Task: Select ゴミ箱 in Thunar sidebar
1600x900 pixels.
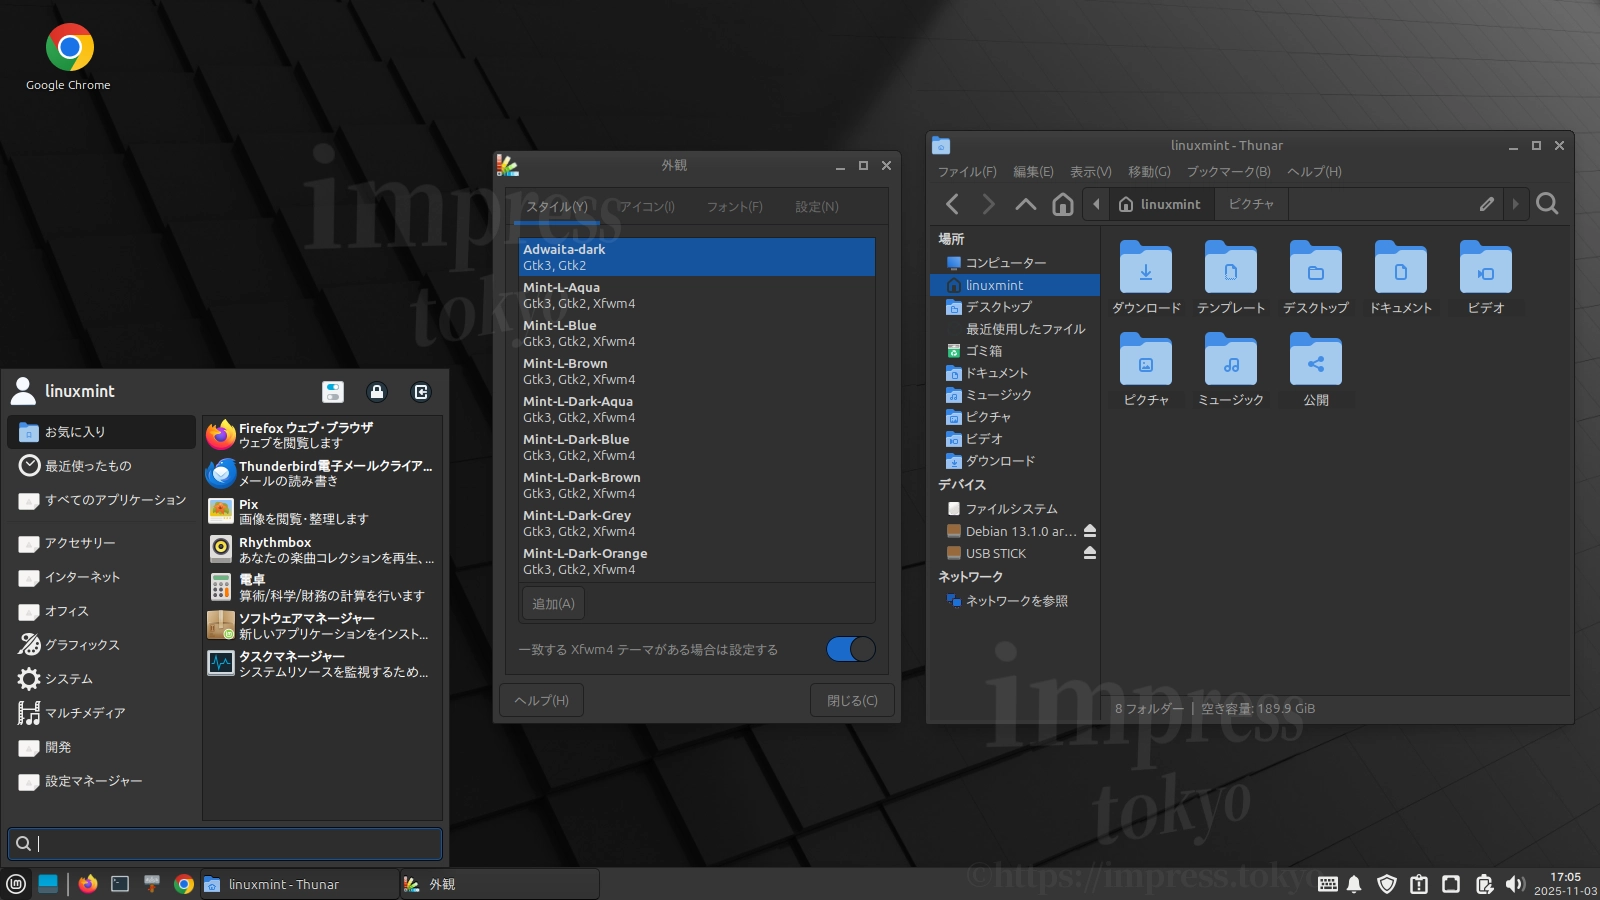Action: [1015, 351]
